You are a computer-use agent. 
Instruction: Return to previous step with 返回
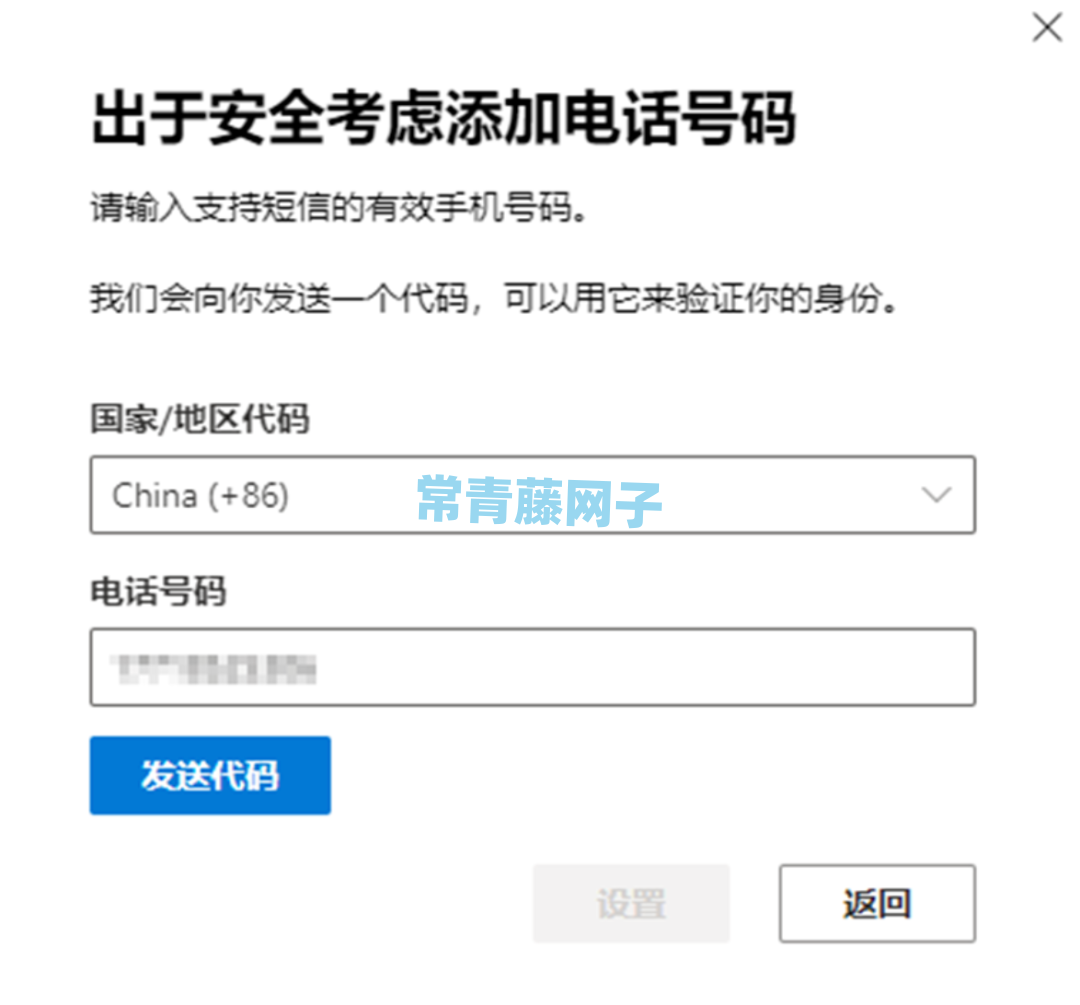878,903
